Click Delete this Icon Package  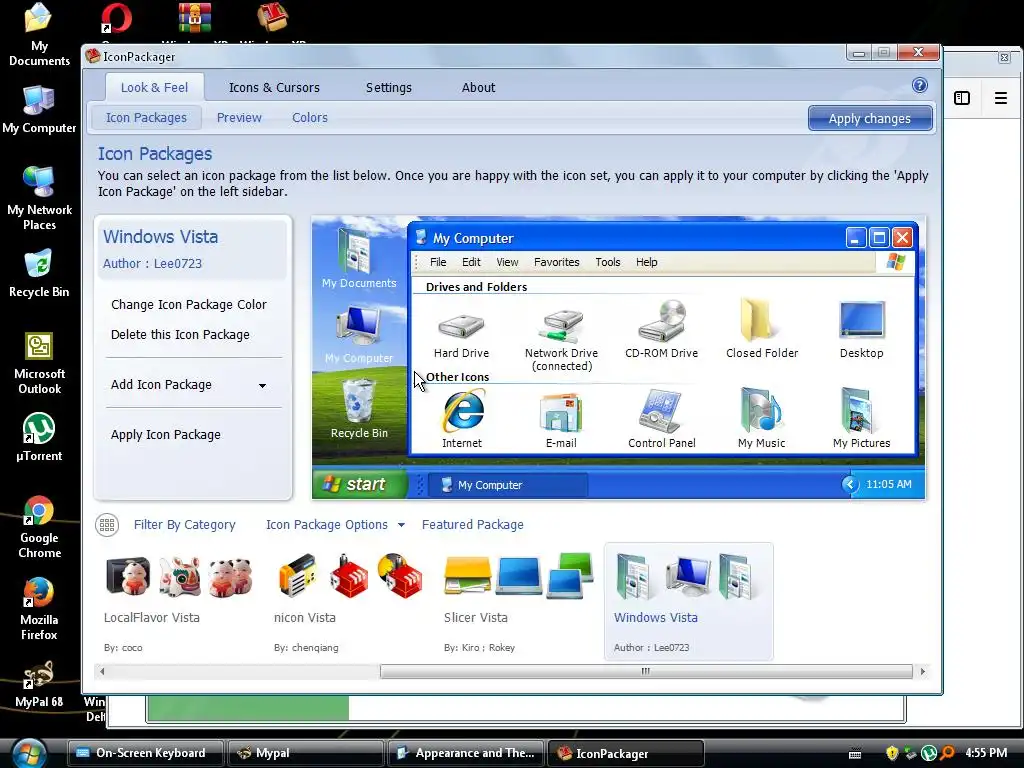(x=180, y=334)
